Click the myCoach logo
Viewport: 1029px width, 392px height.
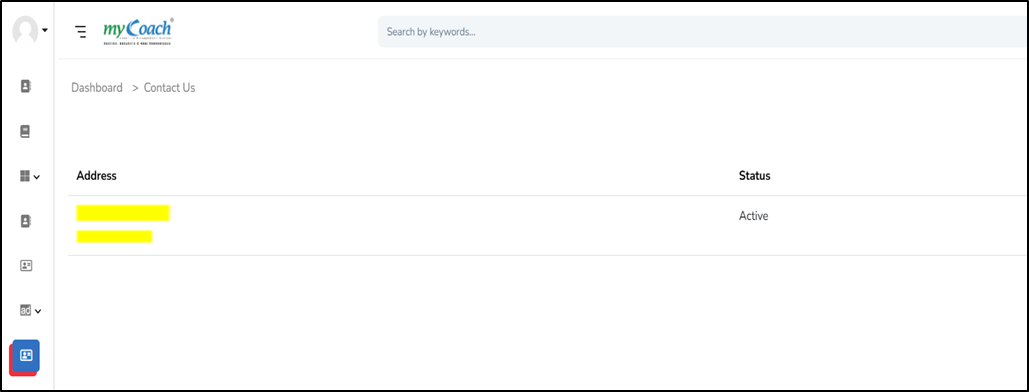tap(138, 32)
